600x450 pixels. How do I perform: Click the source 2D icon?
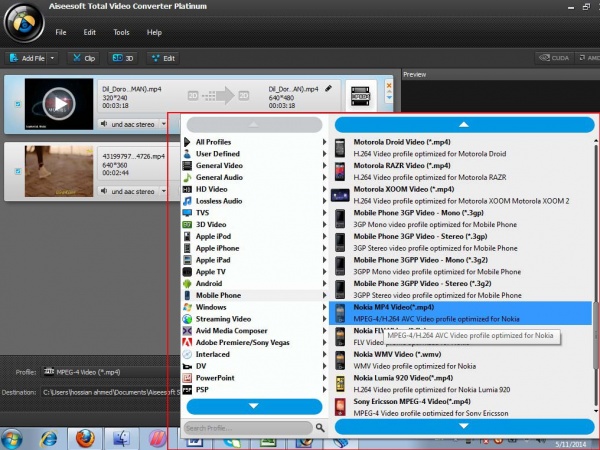pos(193,96)
